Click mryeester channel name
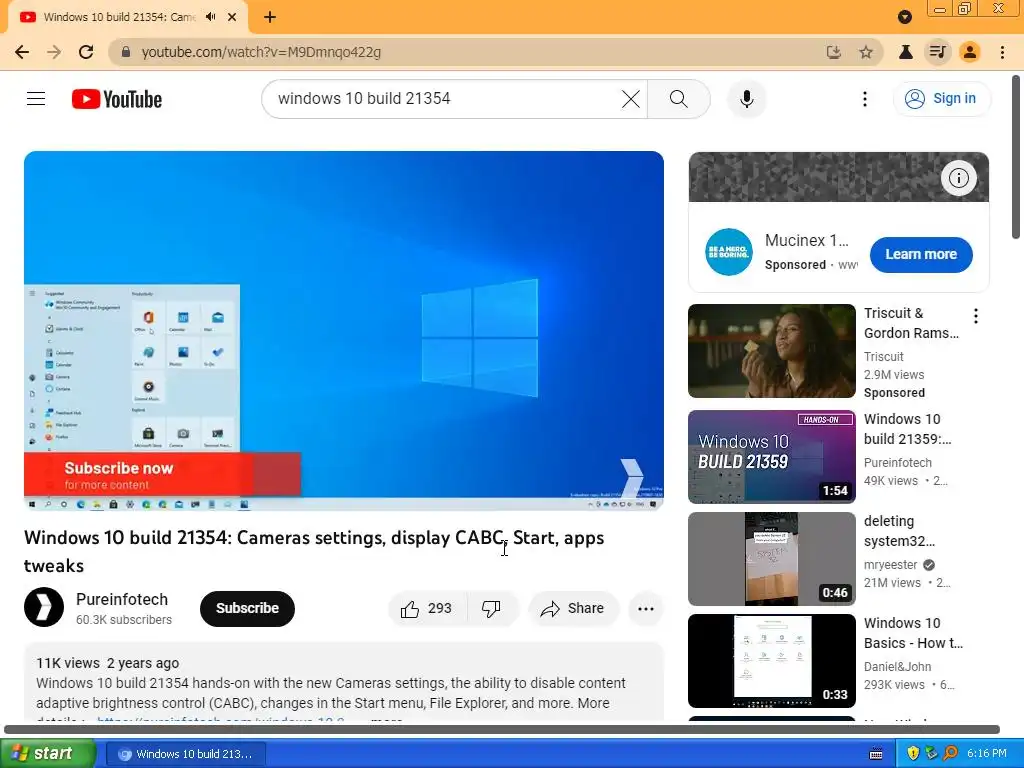The height and width of the screenshot is (768, 1024). tap(891, 565)
